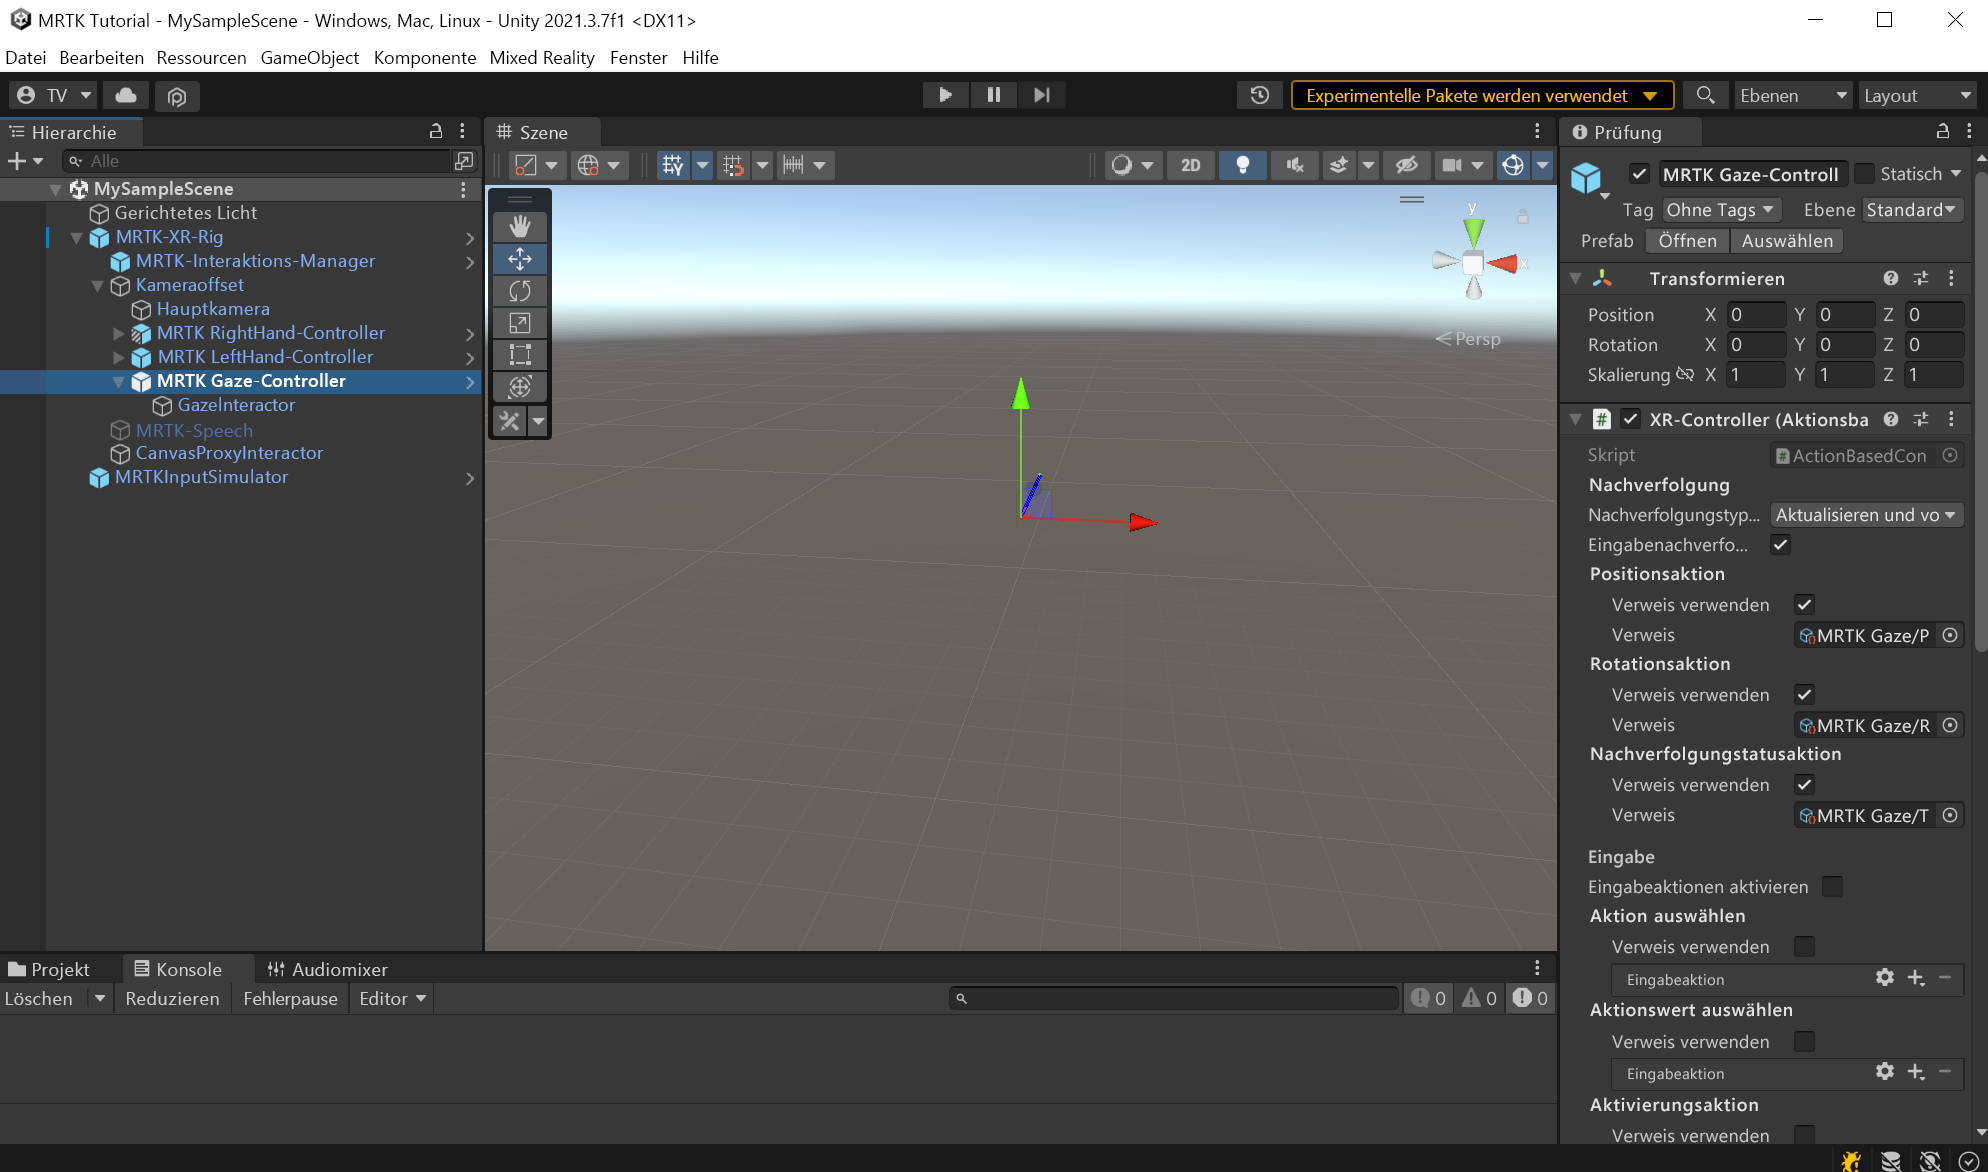Select the Hand pan tool in Scene toolbar
Screen dimensions: 1988x1172
coord(519,226)
